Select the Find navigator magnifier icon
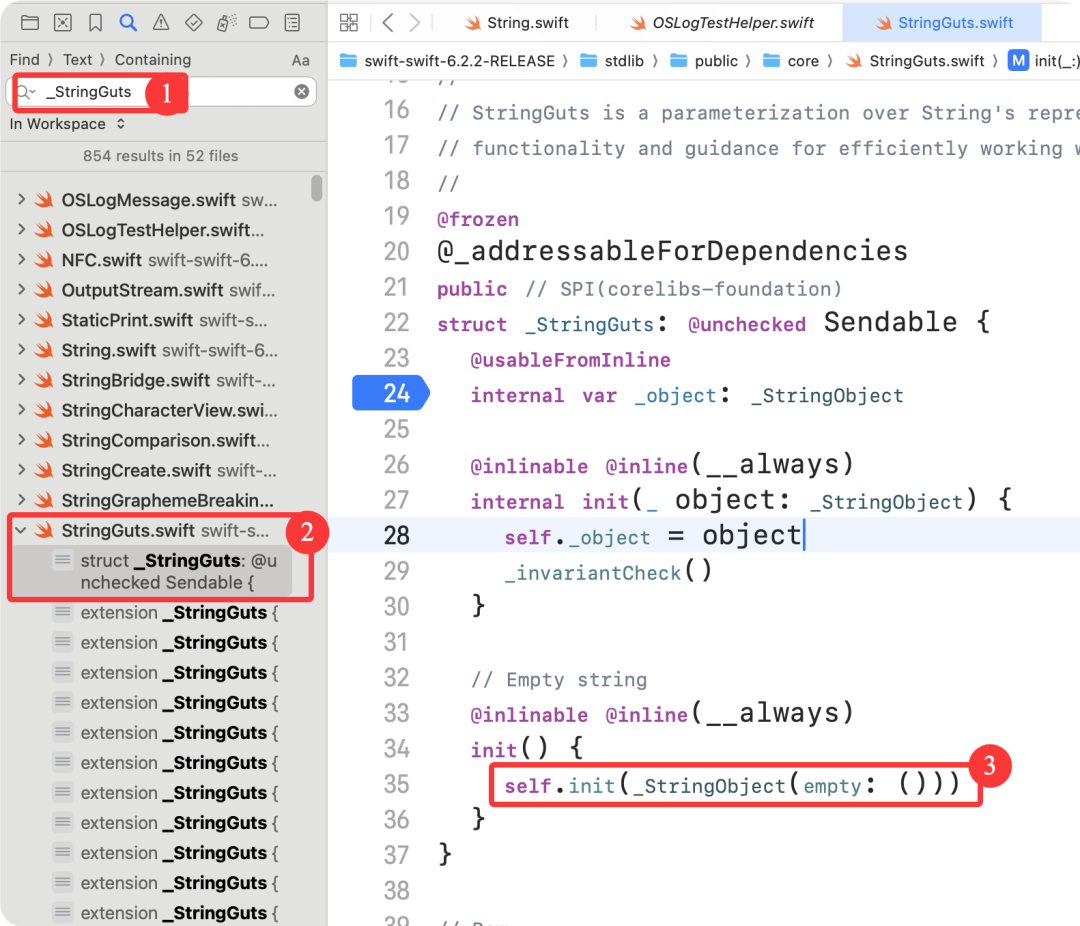Viewport: 1080px width, 926px height. [x=128, y=23]
